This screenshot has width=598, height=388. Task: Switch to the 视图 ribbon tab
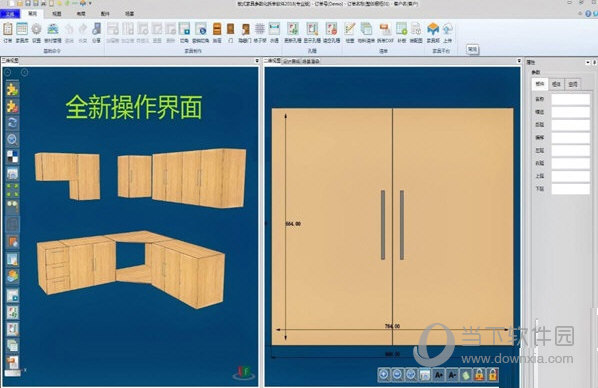[56, 14]
